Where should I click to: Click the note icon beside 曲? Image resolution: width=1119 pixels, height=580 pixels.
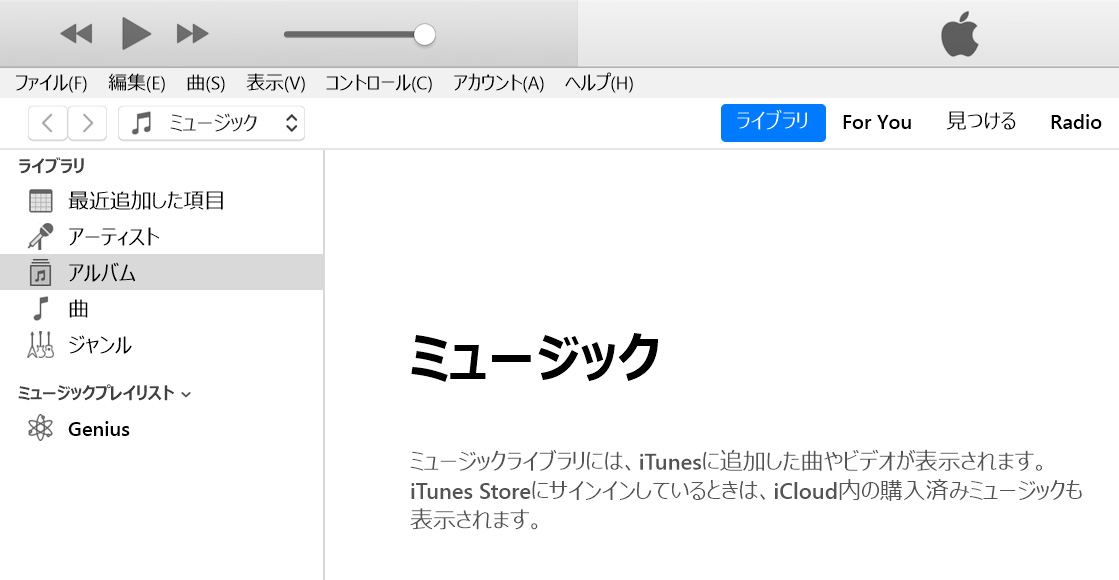(x=41, y=309)
